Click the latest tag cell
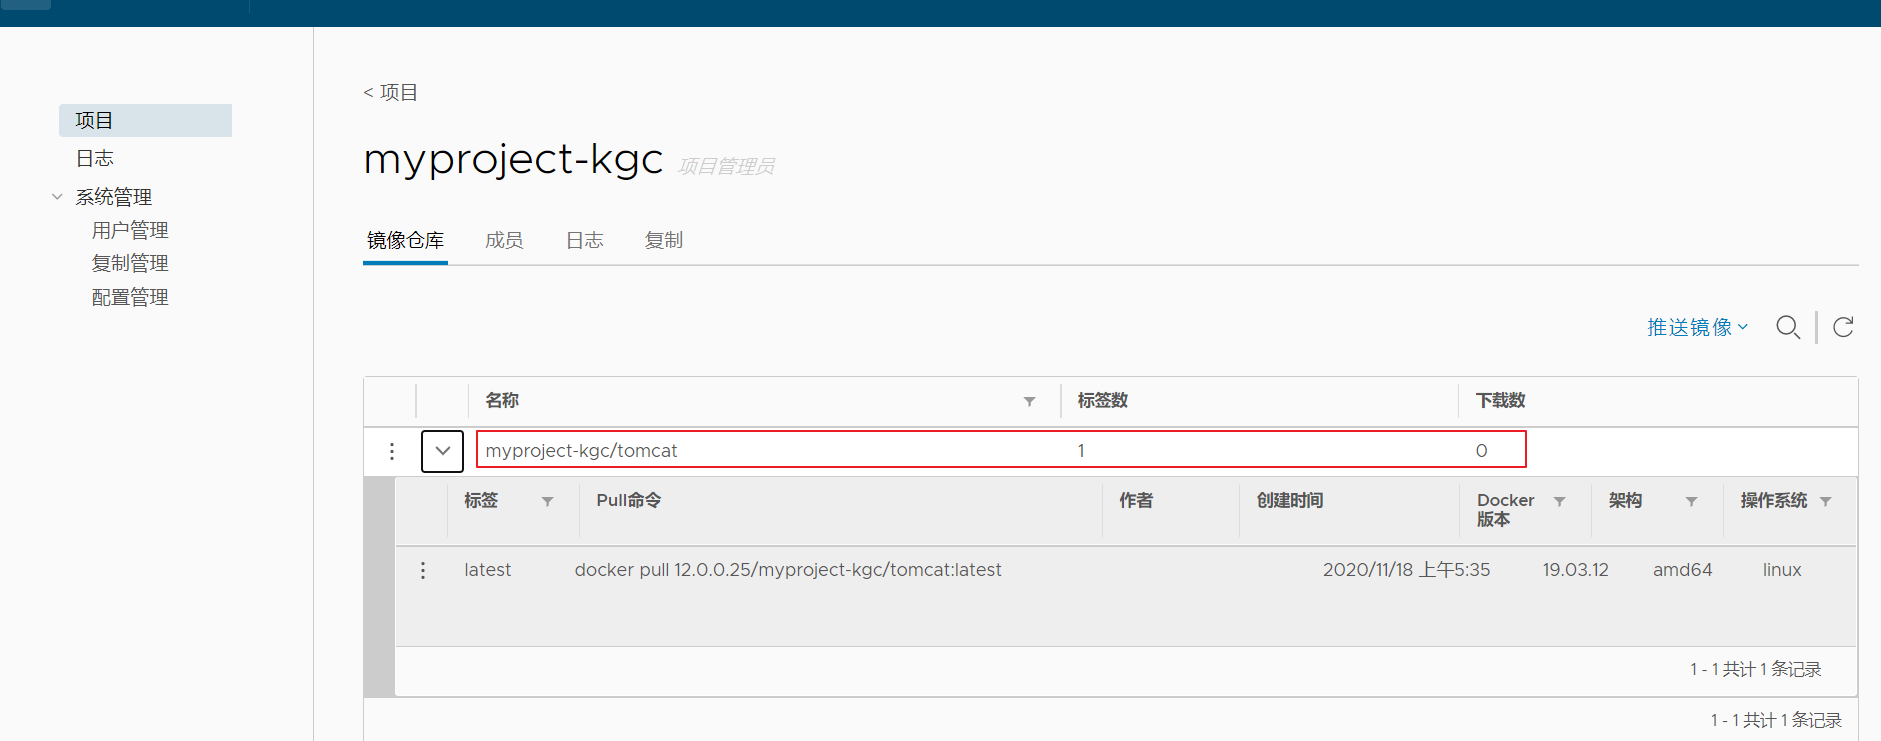 488,570
